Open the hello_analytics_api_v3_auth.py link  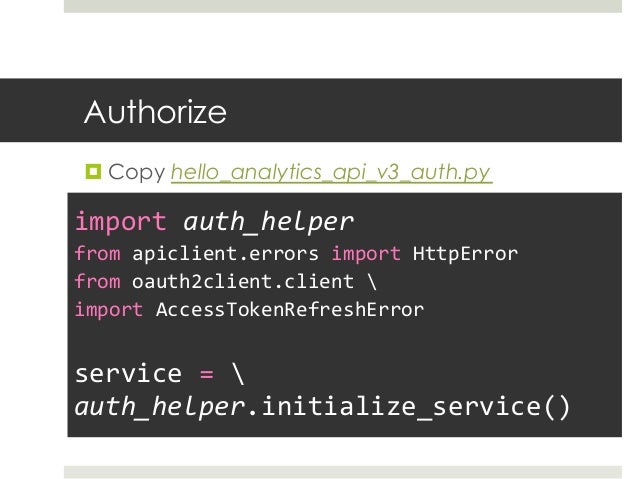coord(332,173)
